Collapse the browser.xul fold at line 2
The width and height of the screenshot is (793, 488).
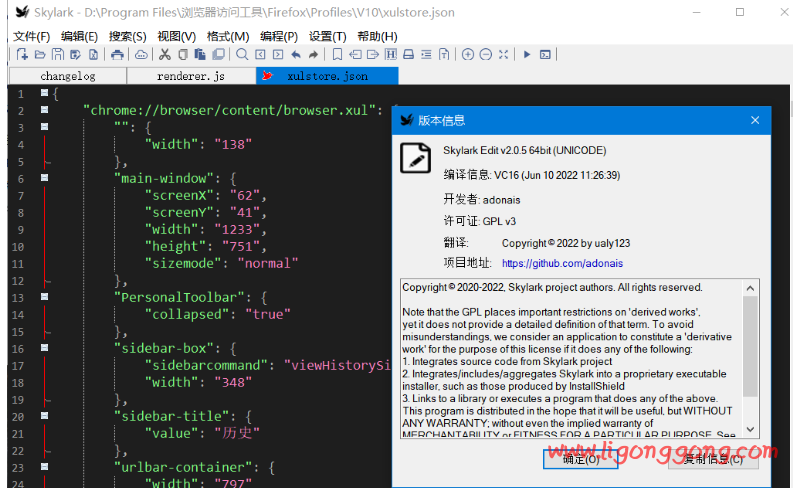pos(45,110)
